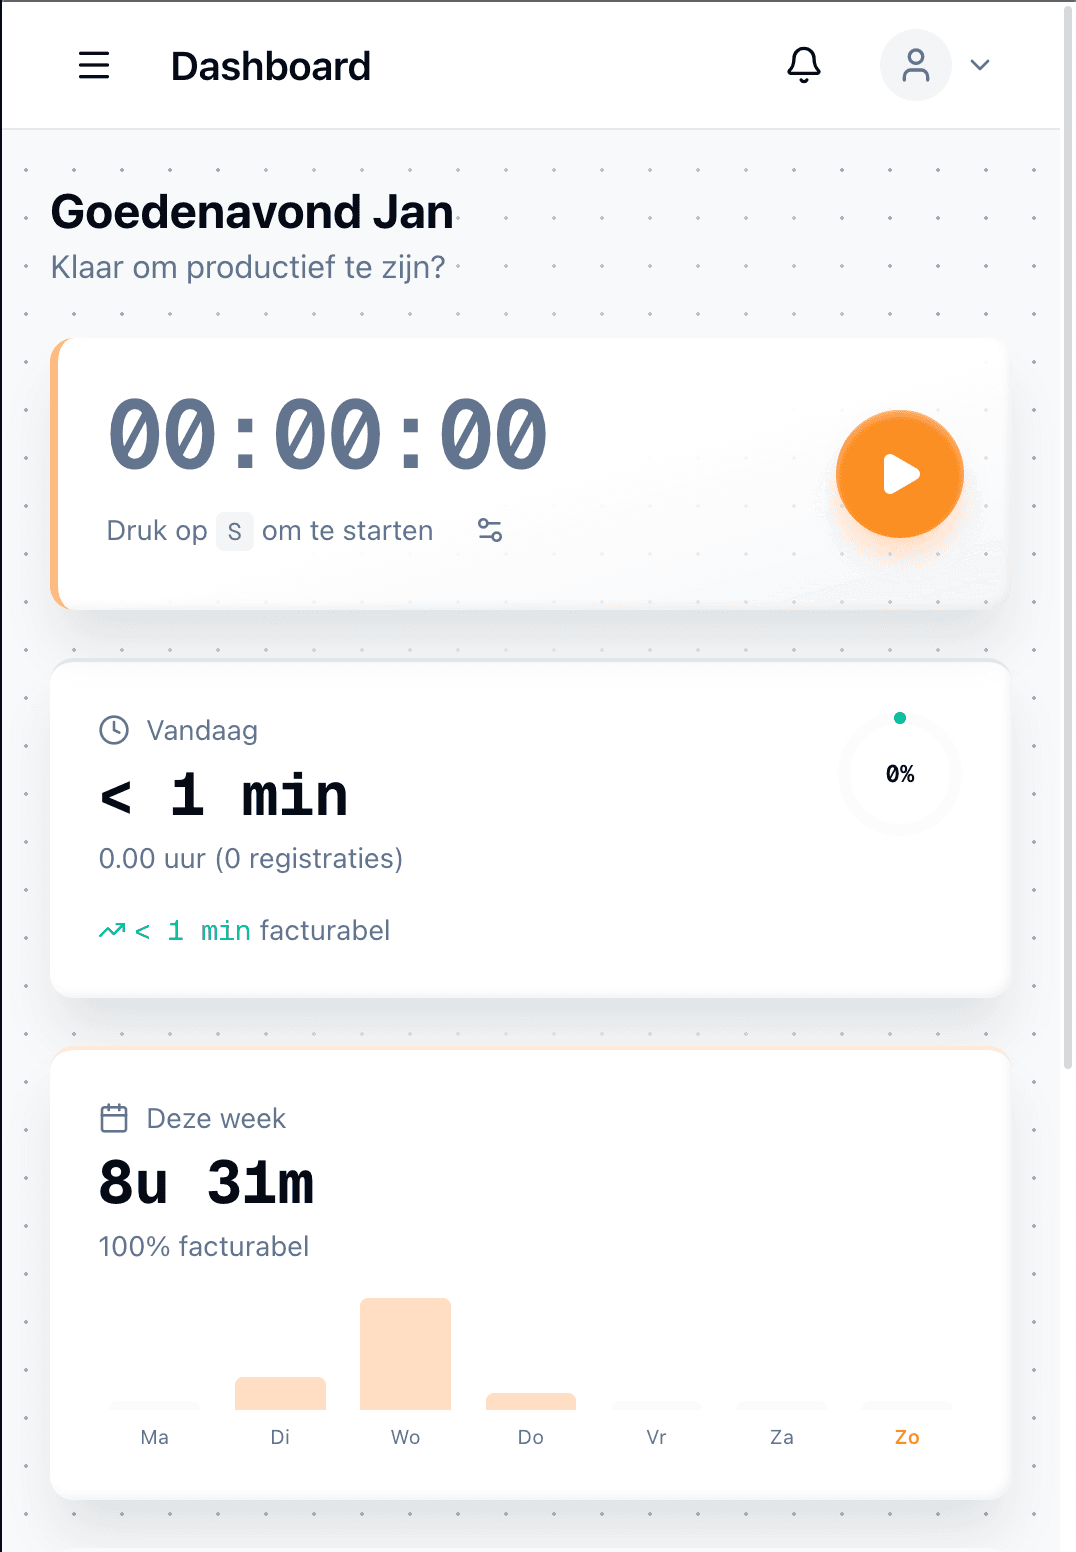Click the '100% facturabel' text
This screenshot has width=1076, height=1552.
coord(205,1246)
